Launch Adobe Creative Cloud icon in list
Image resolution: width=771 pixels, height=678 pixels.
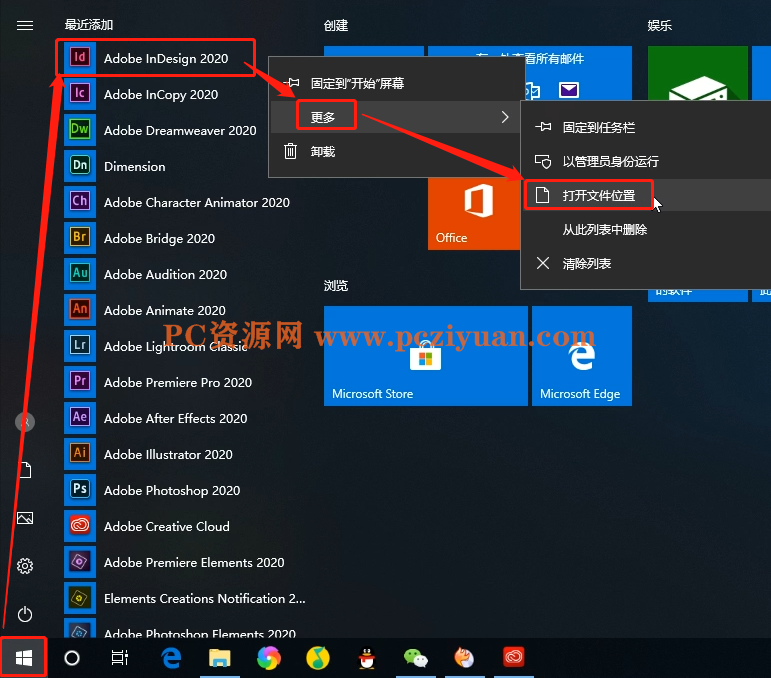80,526
